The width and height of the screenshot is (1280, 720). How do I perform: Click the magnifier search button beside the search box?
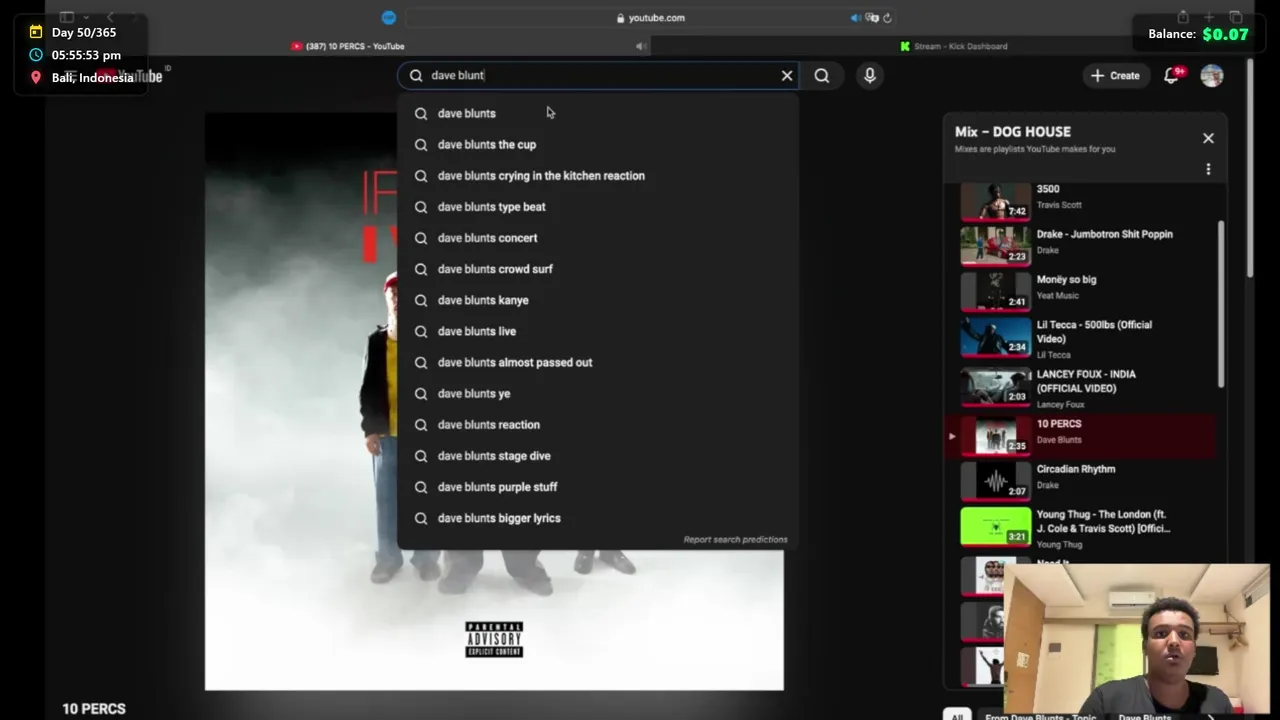(822, 75)
